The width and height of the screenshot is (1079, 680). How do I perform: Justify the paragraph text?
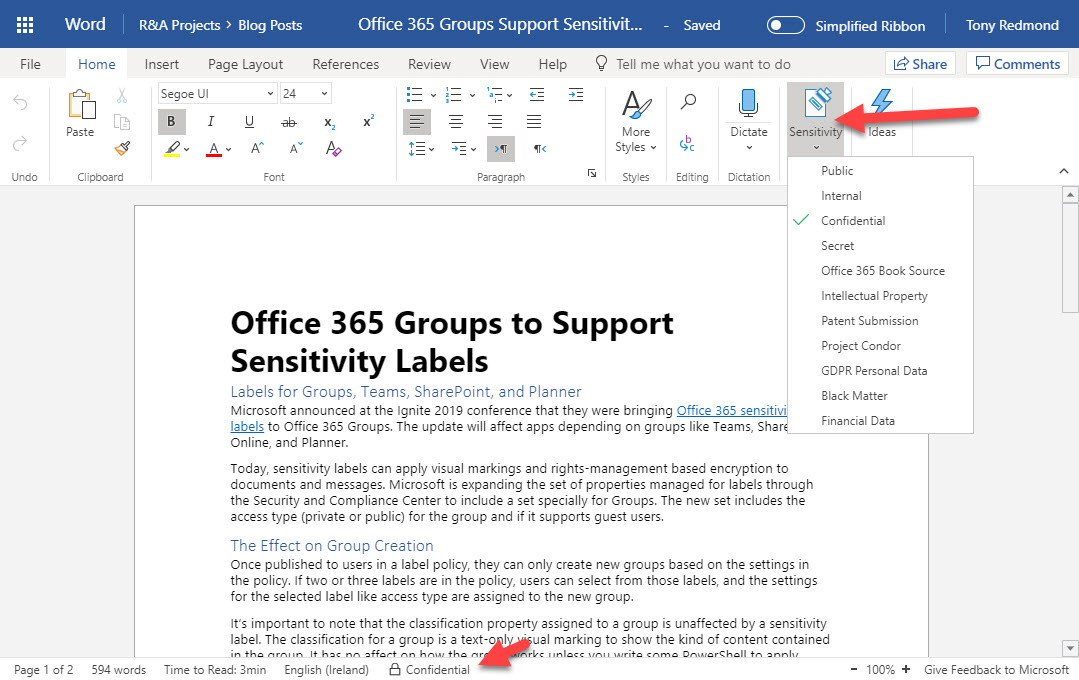[534, 122]
